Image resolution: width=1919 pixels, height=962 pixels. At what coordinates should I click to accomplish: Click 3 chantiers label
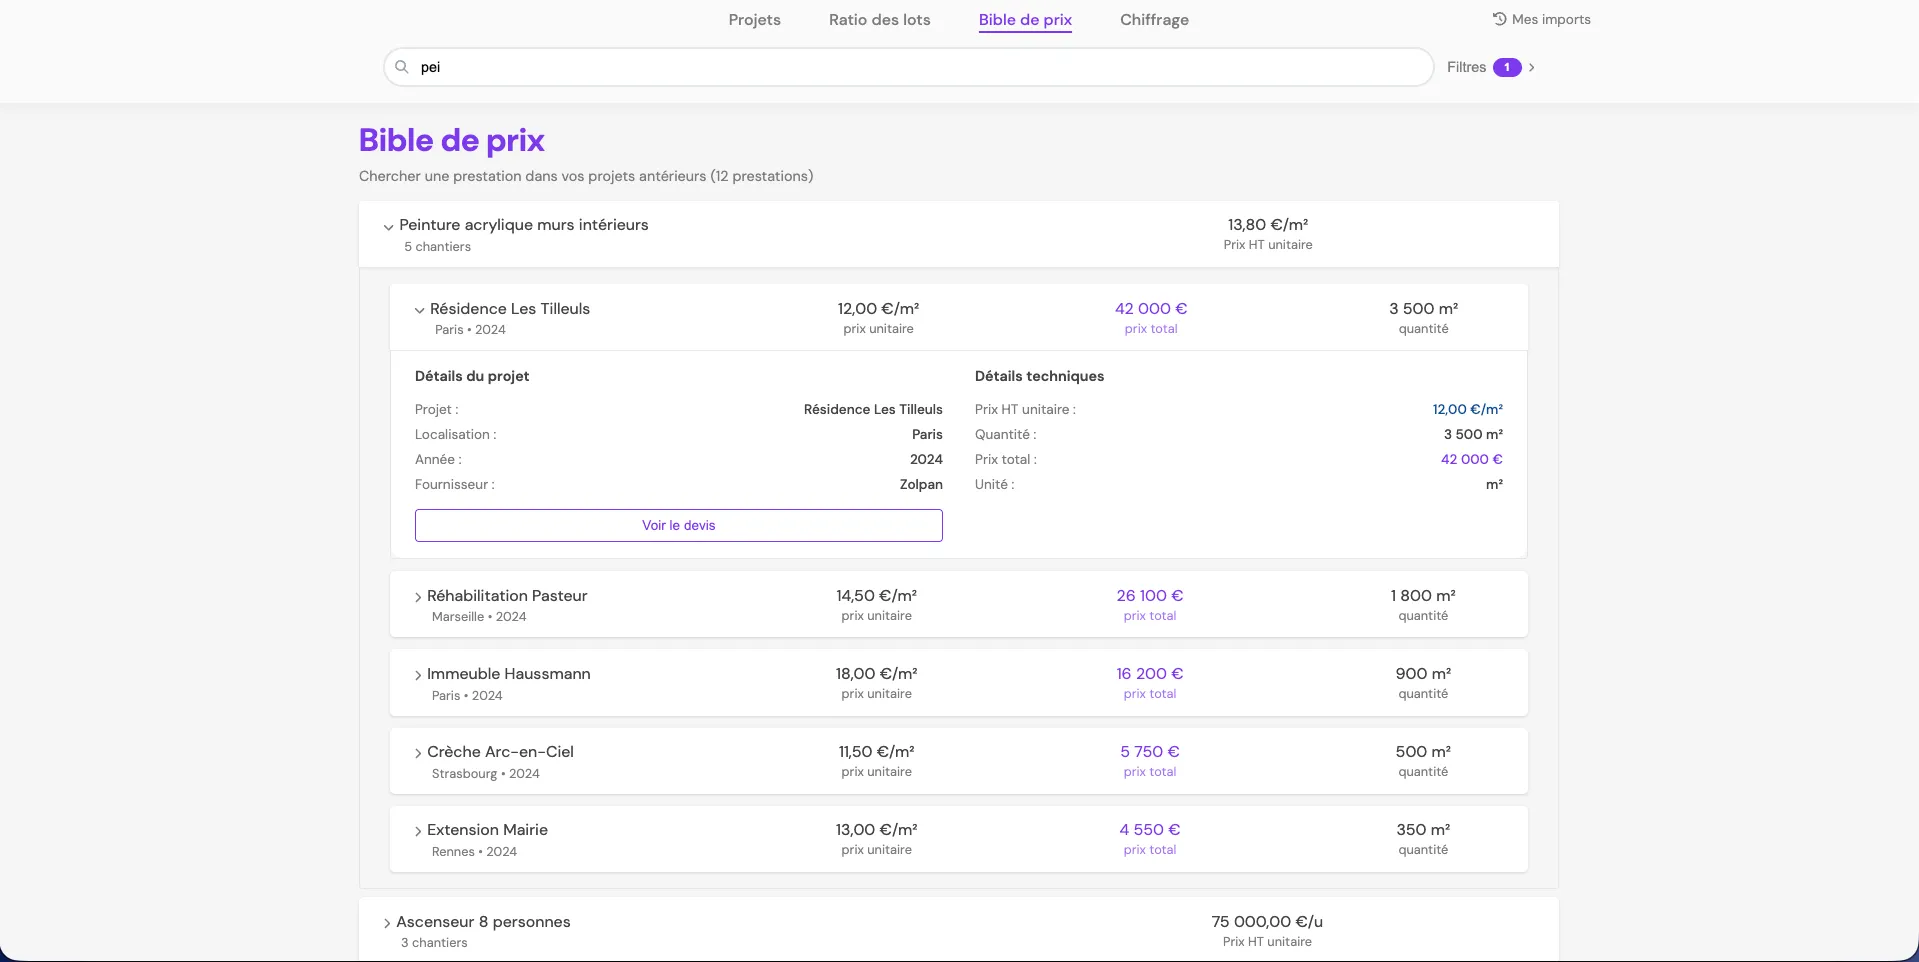pyautogui.click(x=434, y=943)
